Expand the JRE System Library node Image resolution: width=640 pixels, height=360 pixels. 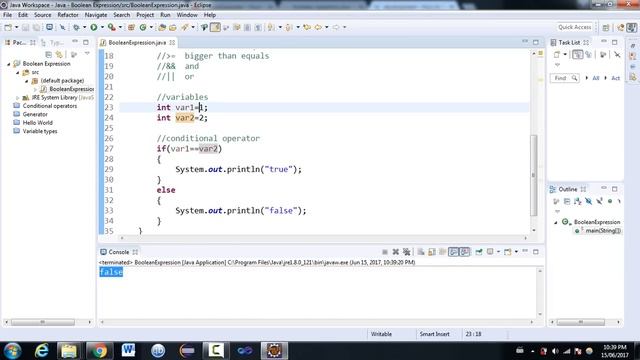point(18,98)
